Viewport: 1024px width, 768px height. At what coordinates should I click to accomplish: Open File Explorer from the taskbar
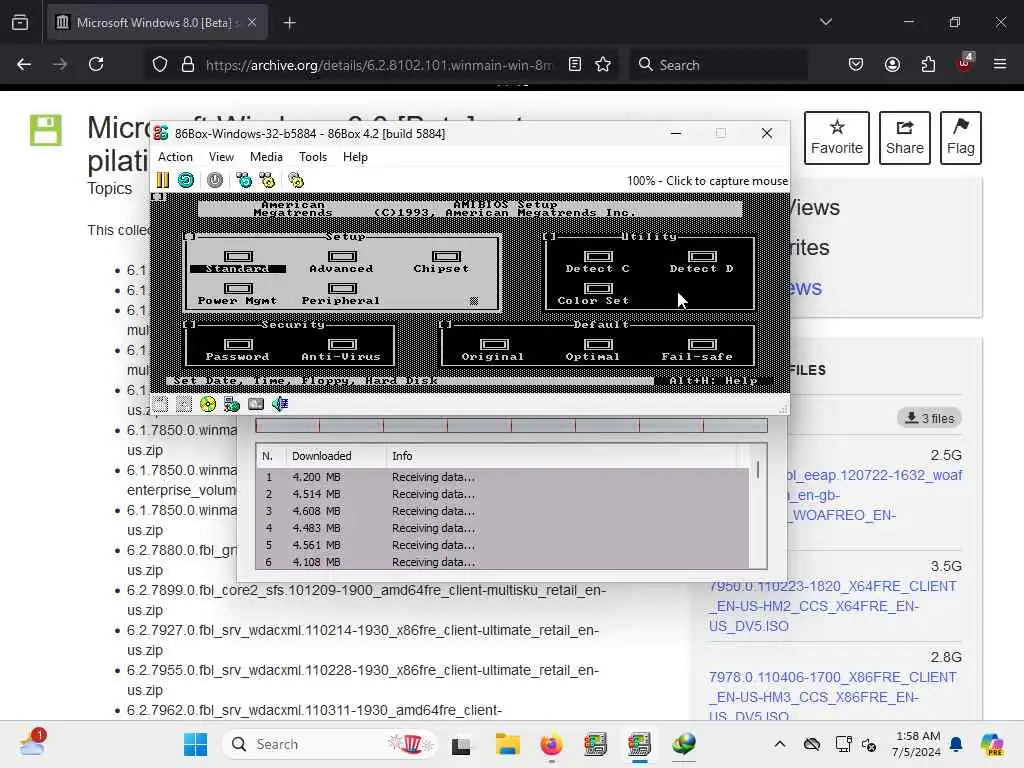click(507, 744)
